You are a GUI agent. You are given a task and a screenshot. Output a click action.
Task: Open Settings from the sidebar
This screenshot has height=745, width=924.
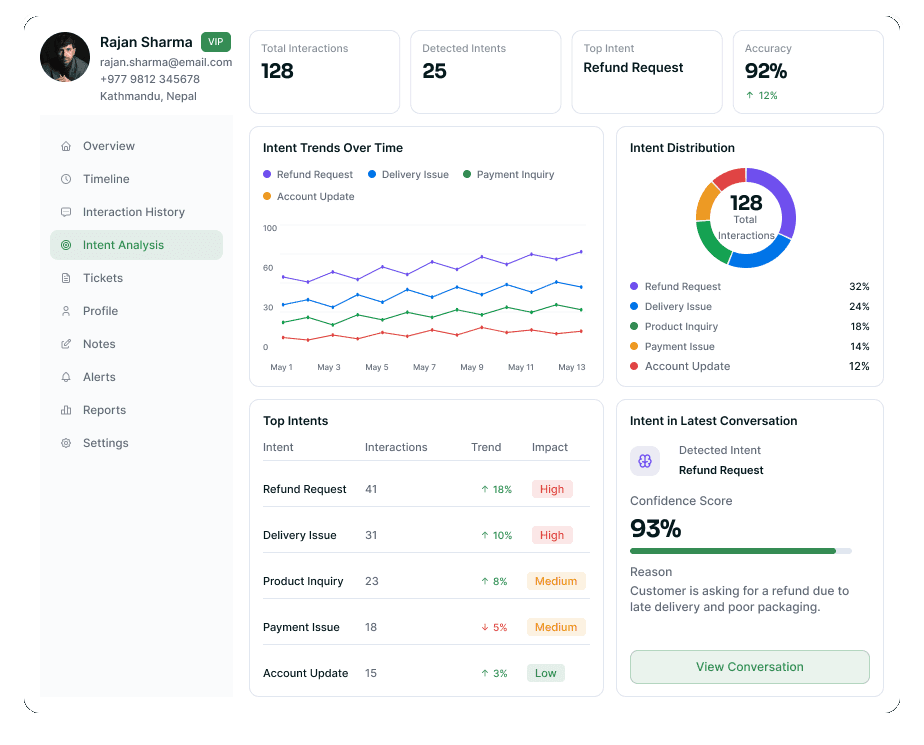coord(137,443)
